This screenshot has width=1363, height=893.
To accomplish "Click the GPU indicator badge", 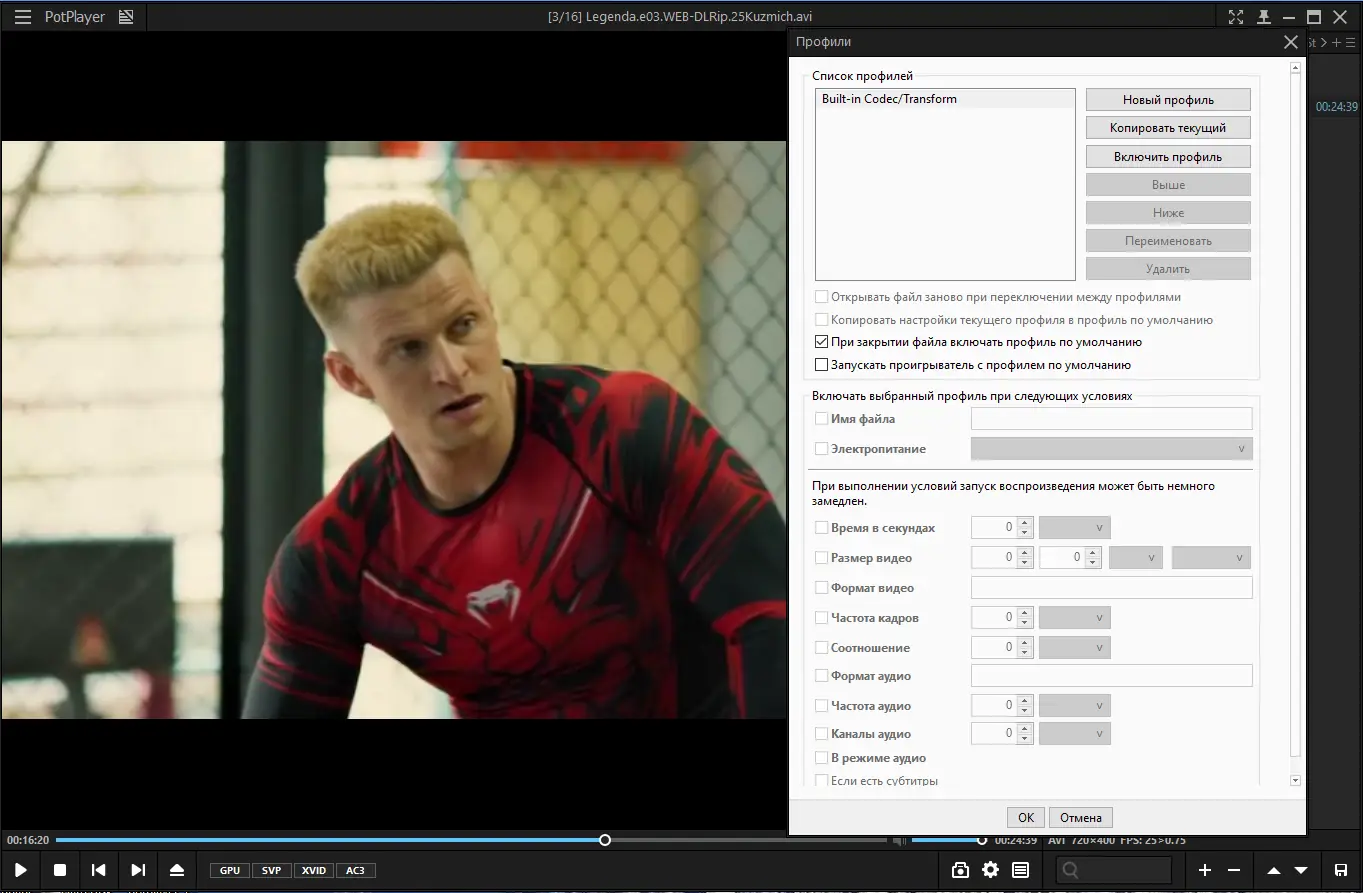I will click(x=230, y=870).
